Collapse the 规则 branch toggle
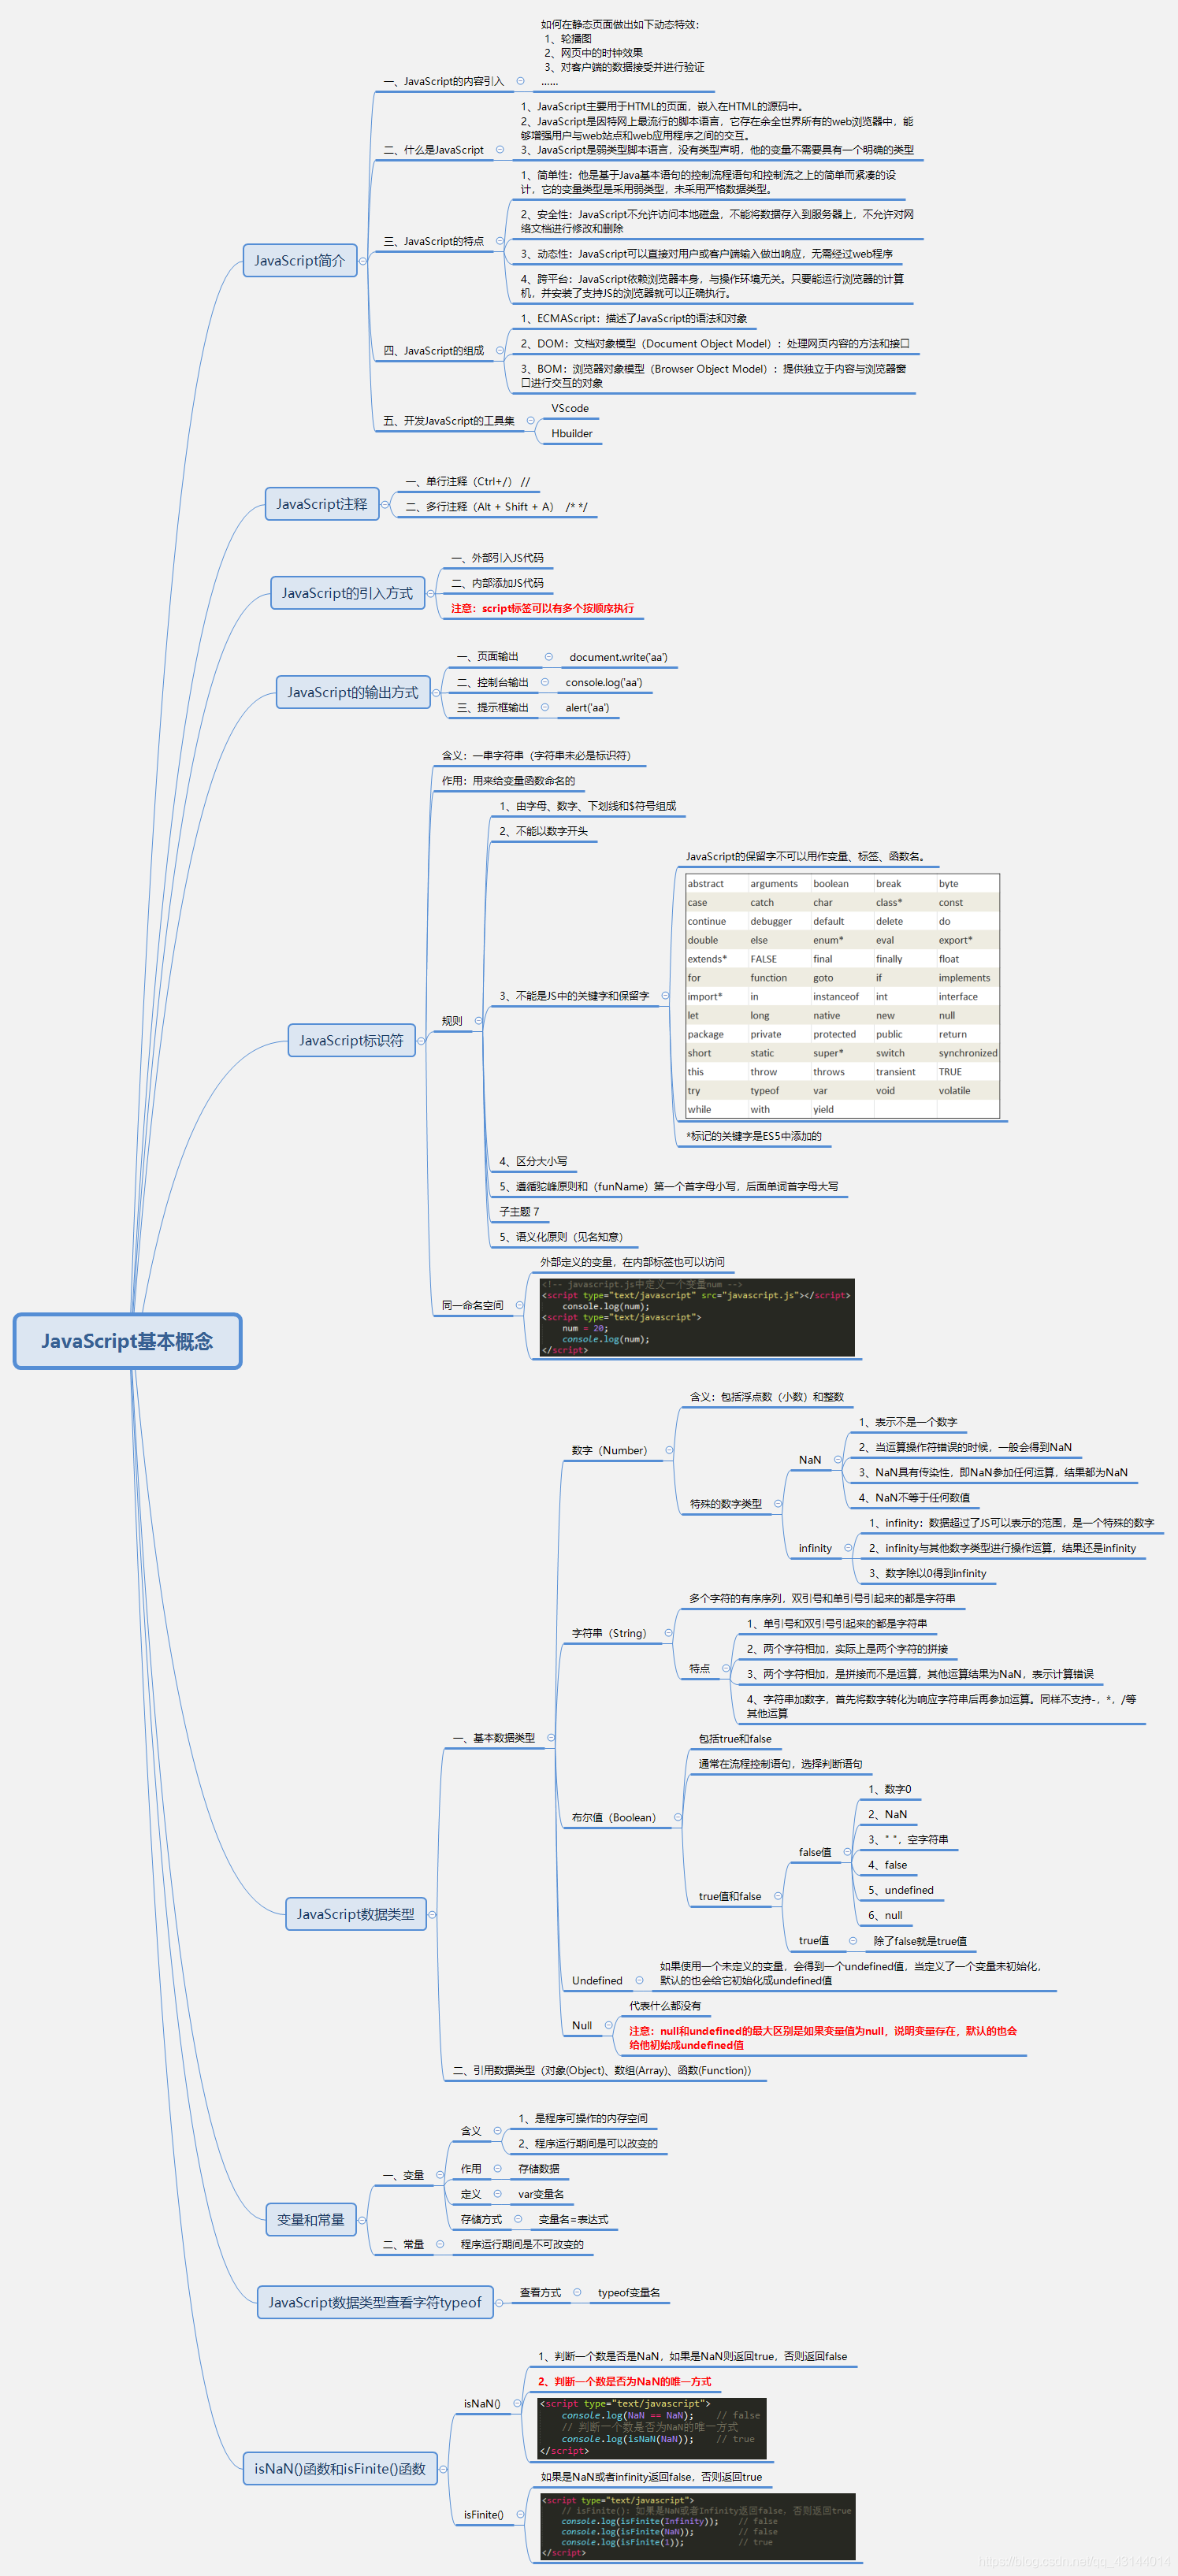The width and height of the screenshot is (1178, 2576). coord(478,1021)
